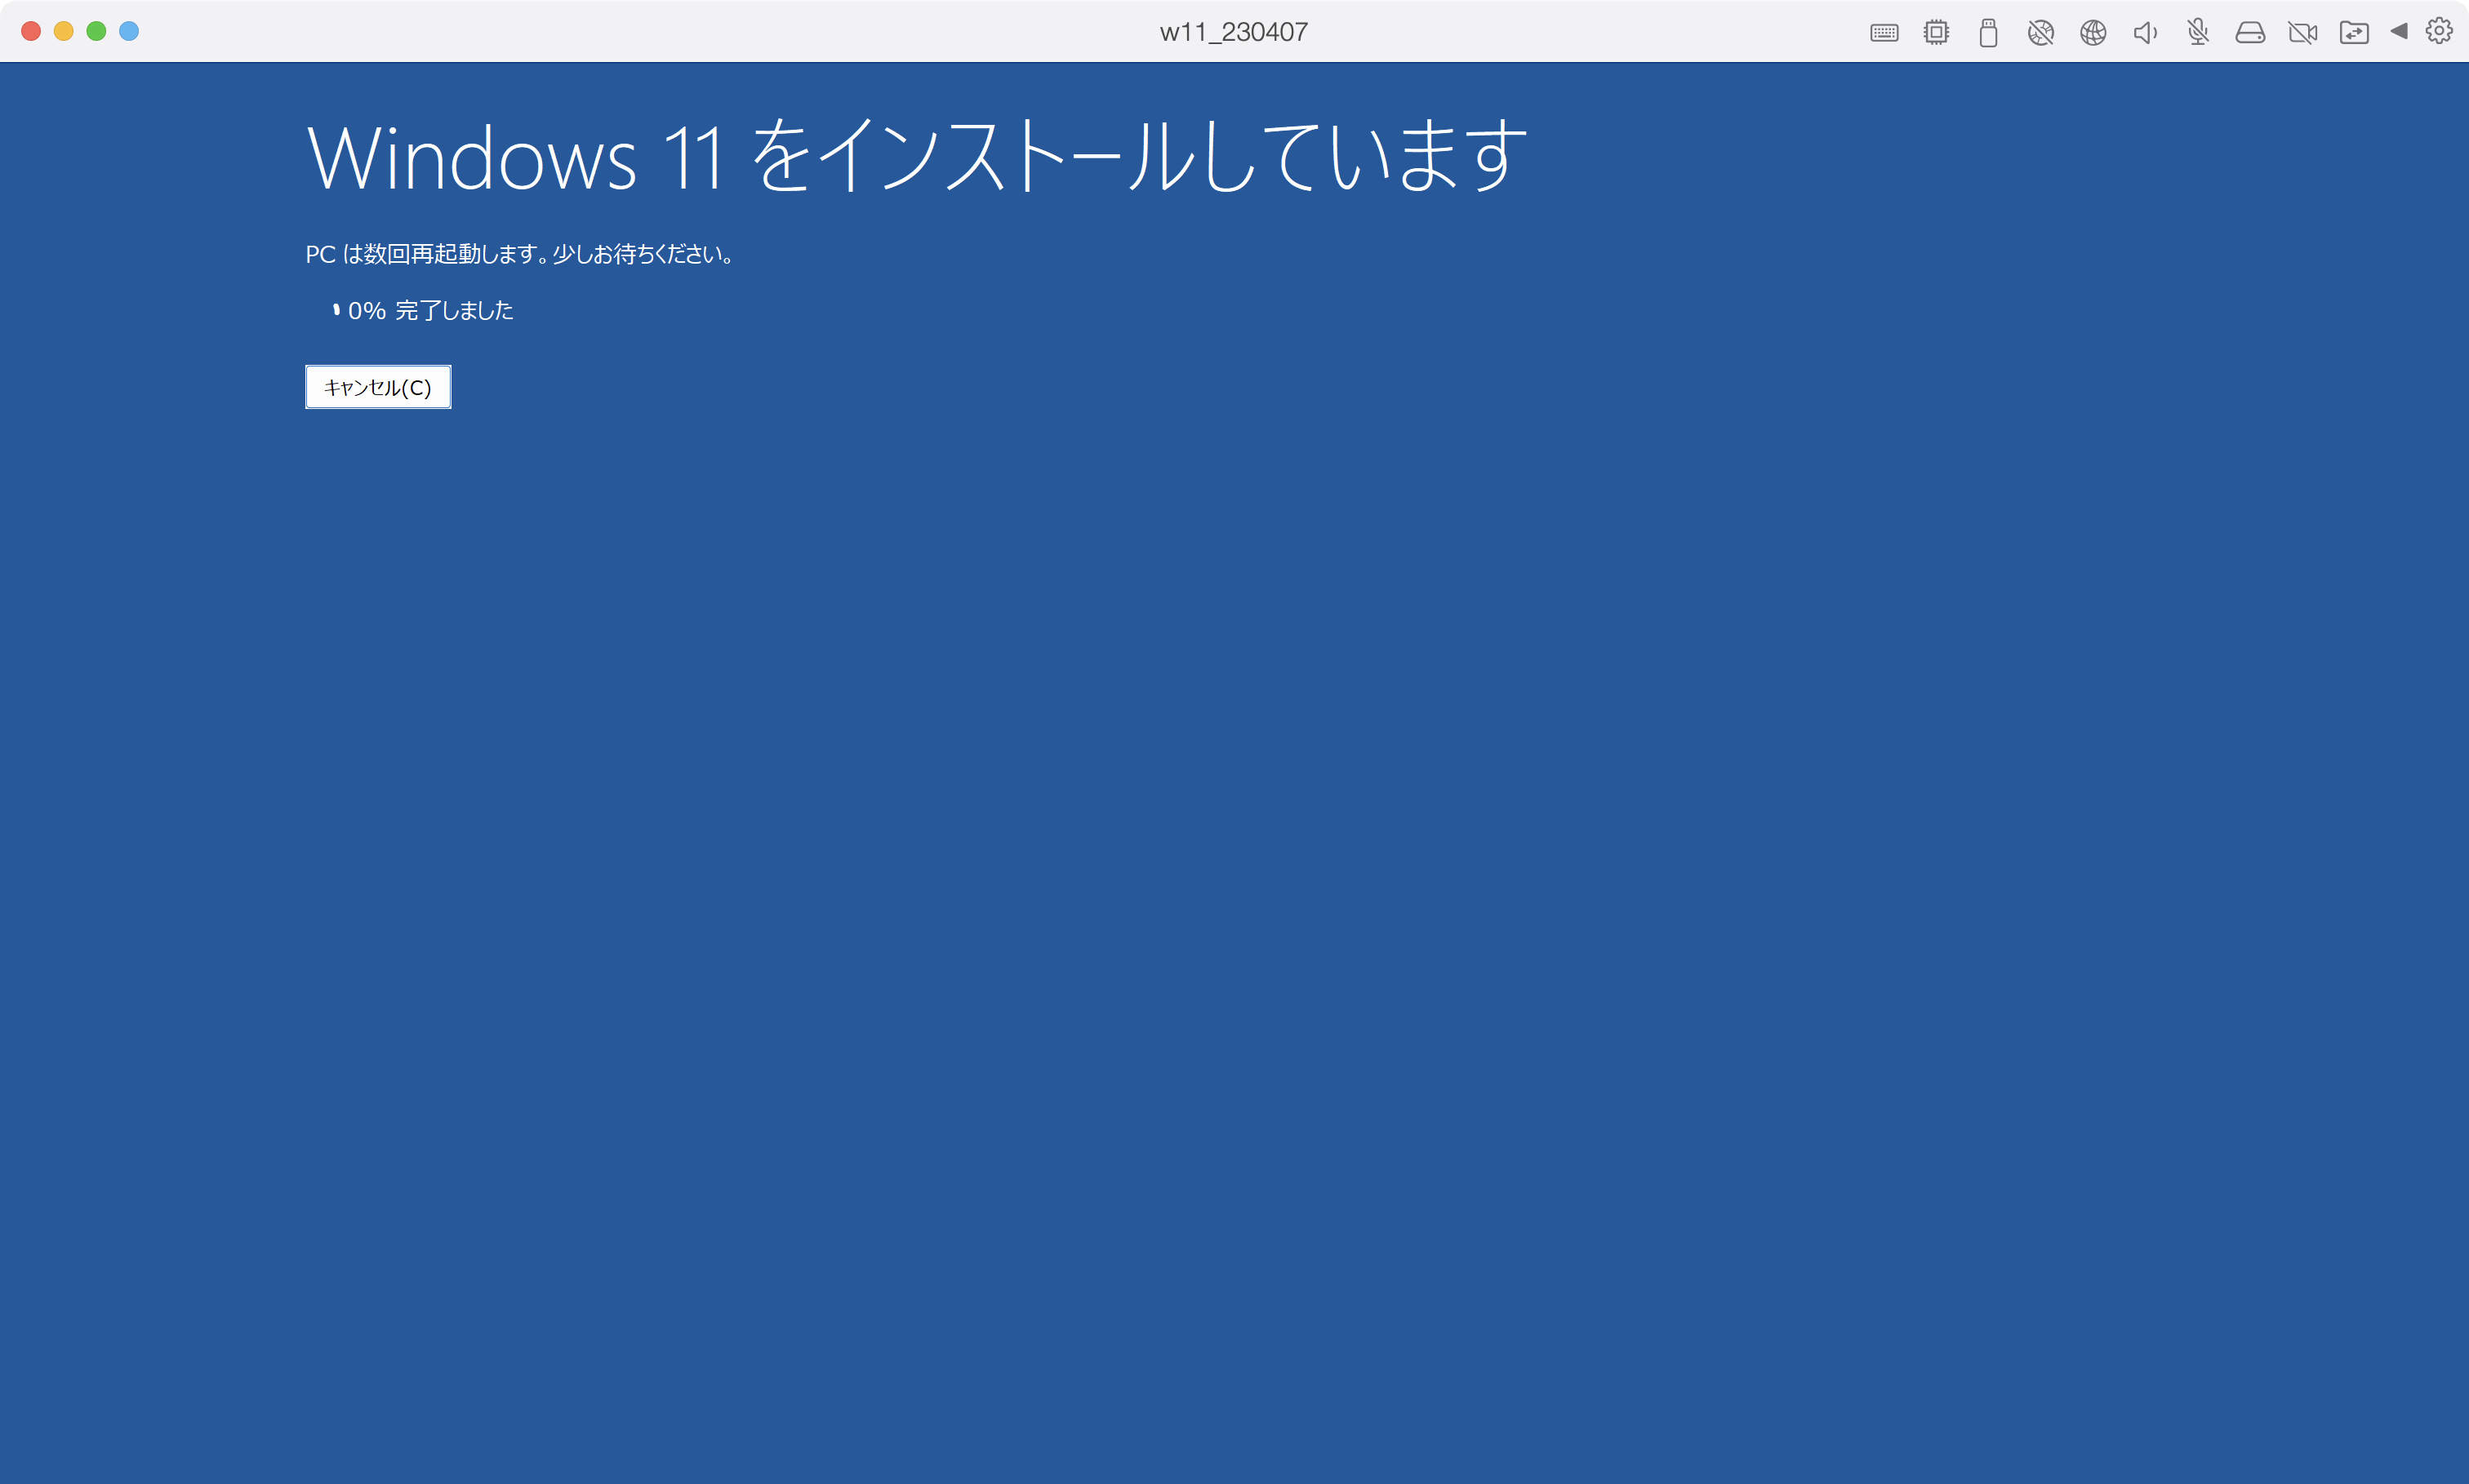Toggle the disabled camera icon
2469x1484 pixels.
2302,33
